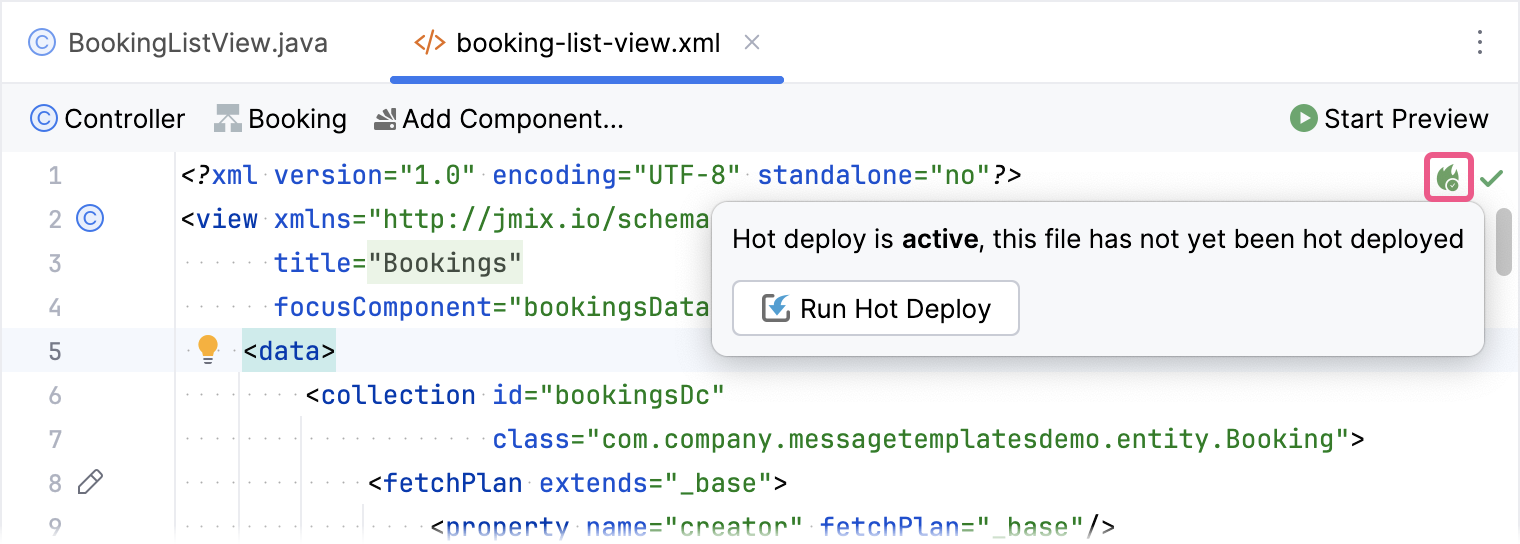Select the booking-list-view.xml tab
This screenshot has width=1520, height=544.
coord(587,43)
